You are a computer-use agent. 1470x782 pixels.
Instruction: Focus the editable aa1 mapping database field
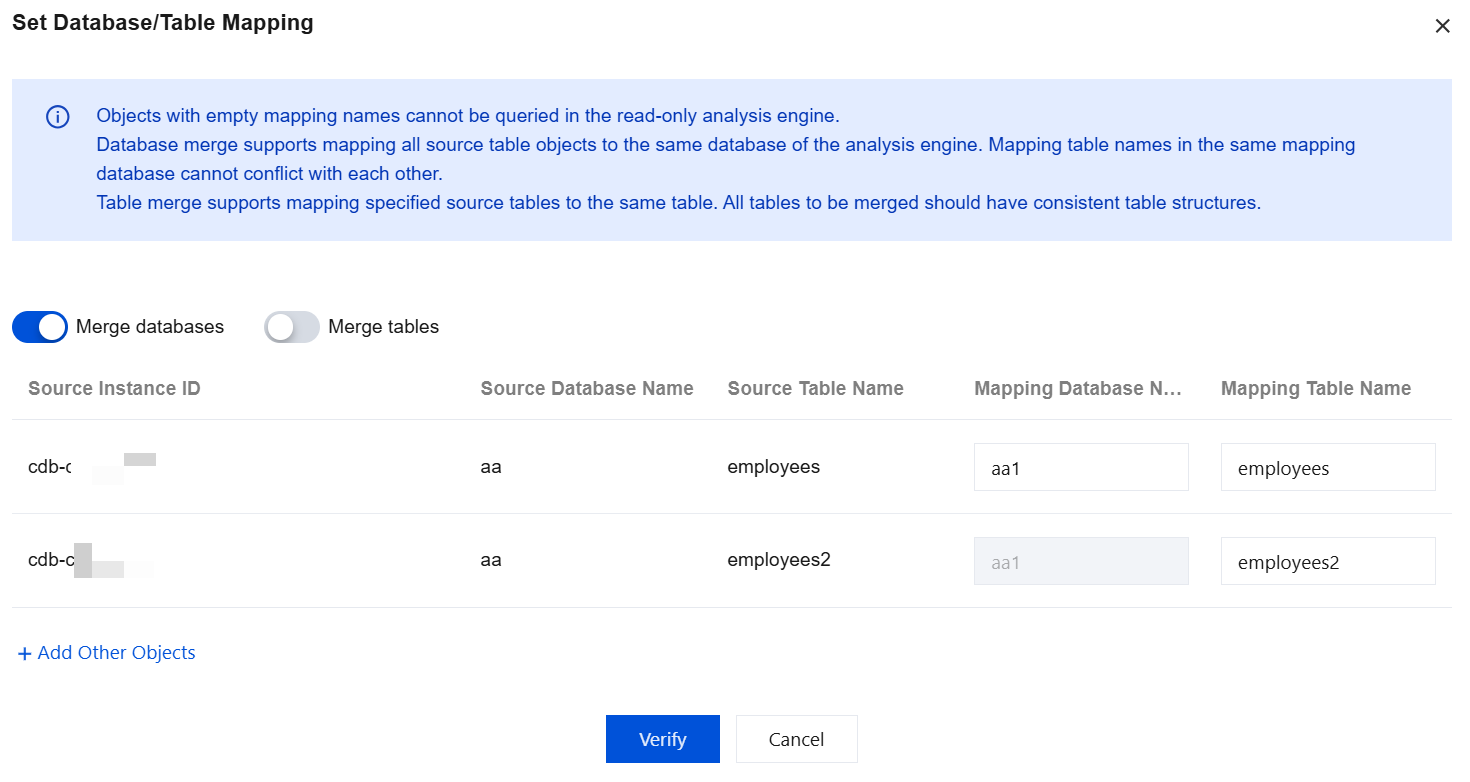click(x=1081, y=467)
